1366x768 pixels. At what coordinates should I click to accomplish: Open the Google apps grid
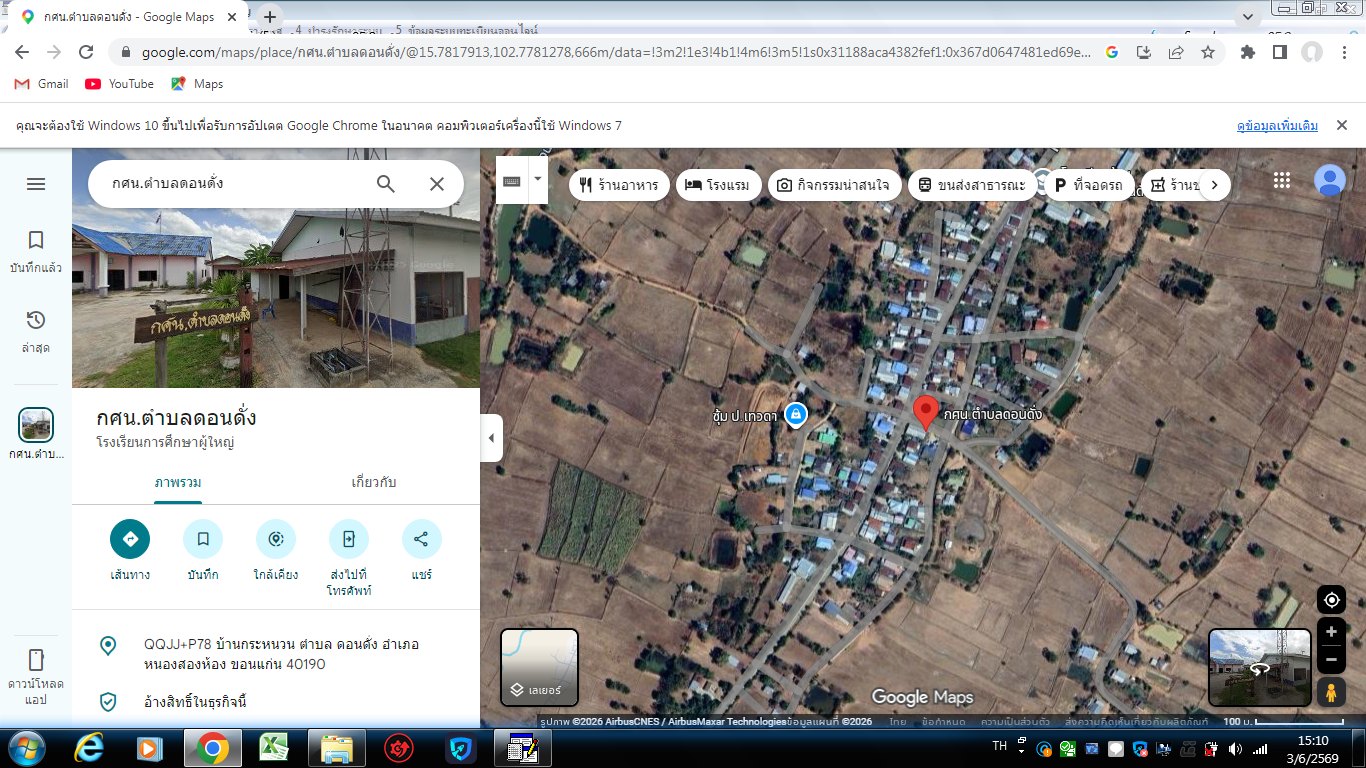1282,180
